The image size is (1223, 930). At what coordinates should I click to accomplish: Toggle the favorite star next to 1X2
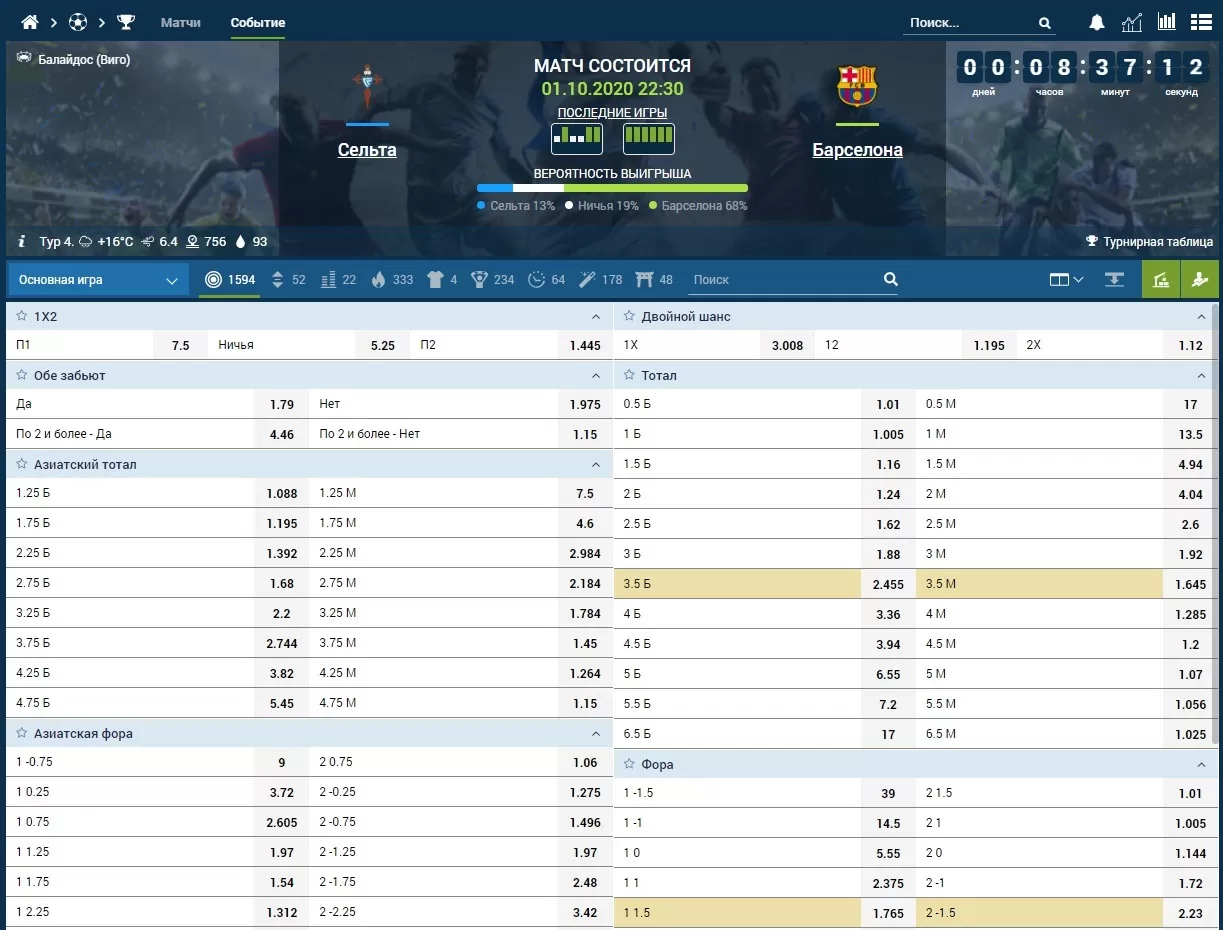coord(21,316)
